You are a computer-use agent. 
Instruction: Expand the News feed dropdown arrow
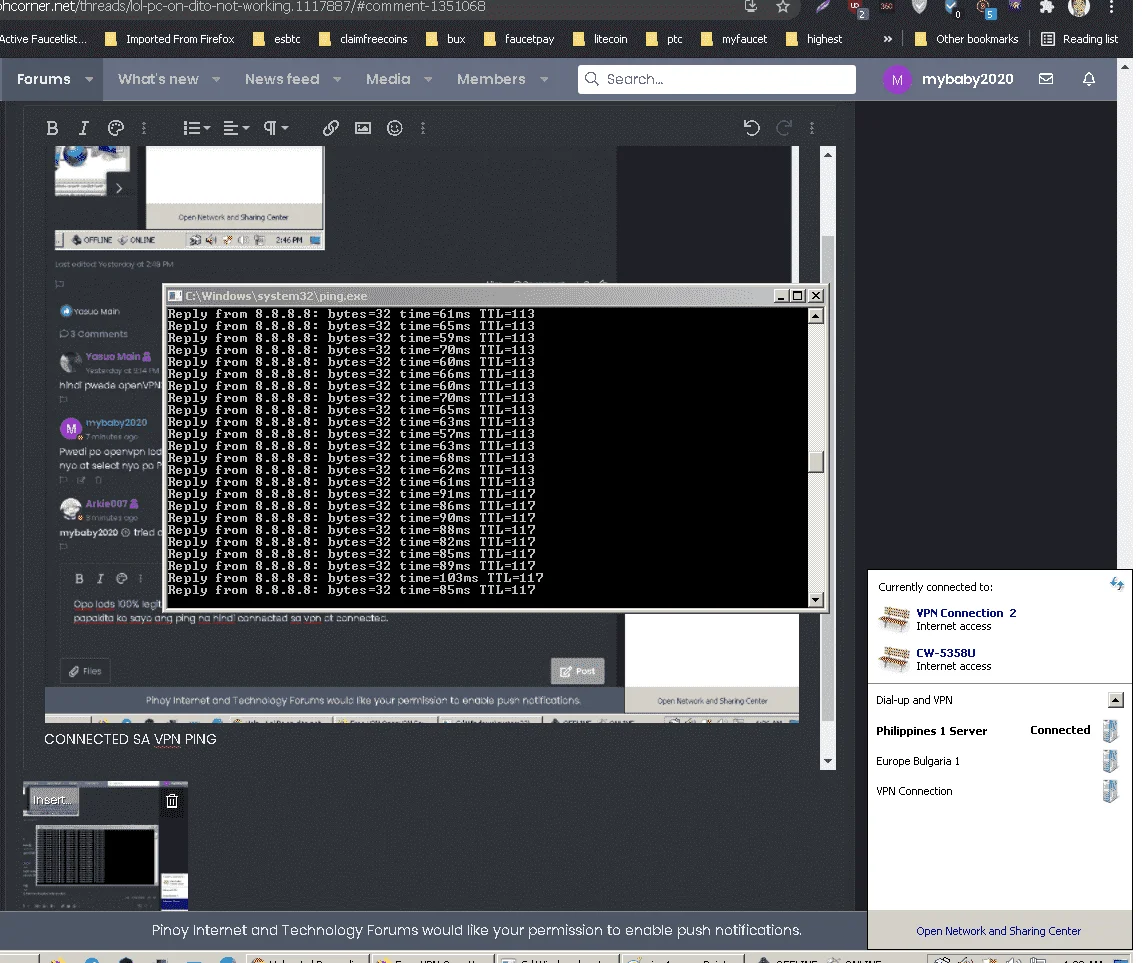pyautogui.click(x=337, y=79)
